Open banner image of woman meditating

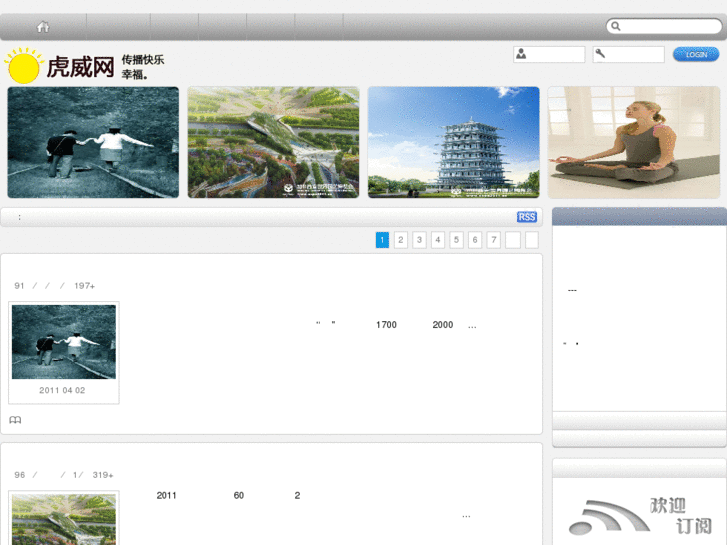[x=634, y=142]
